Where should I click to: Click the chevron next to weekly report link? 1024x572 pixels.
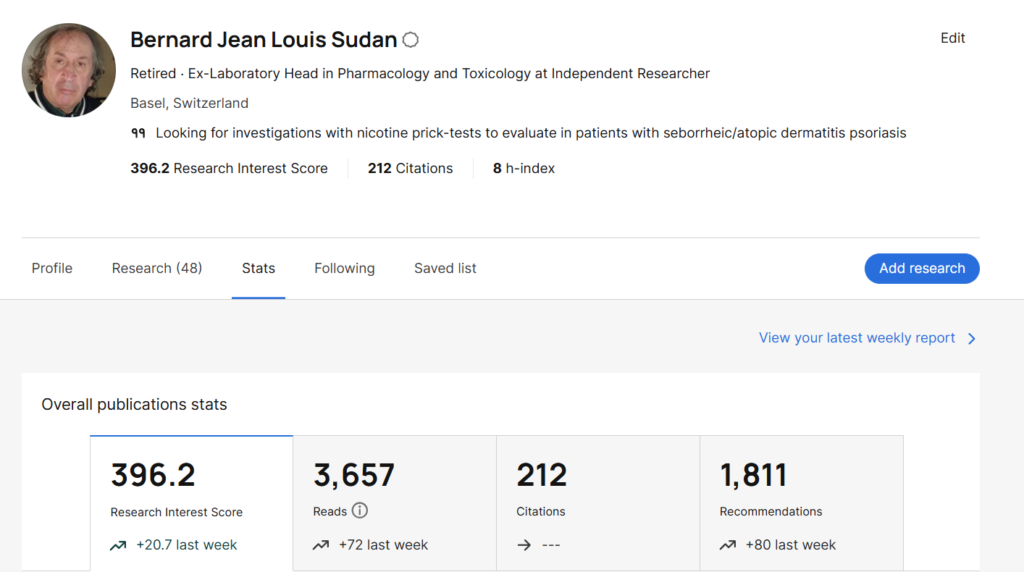[971, 339]
